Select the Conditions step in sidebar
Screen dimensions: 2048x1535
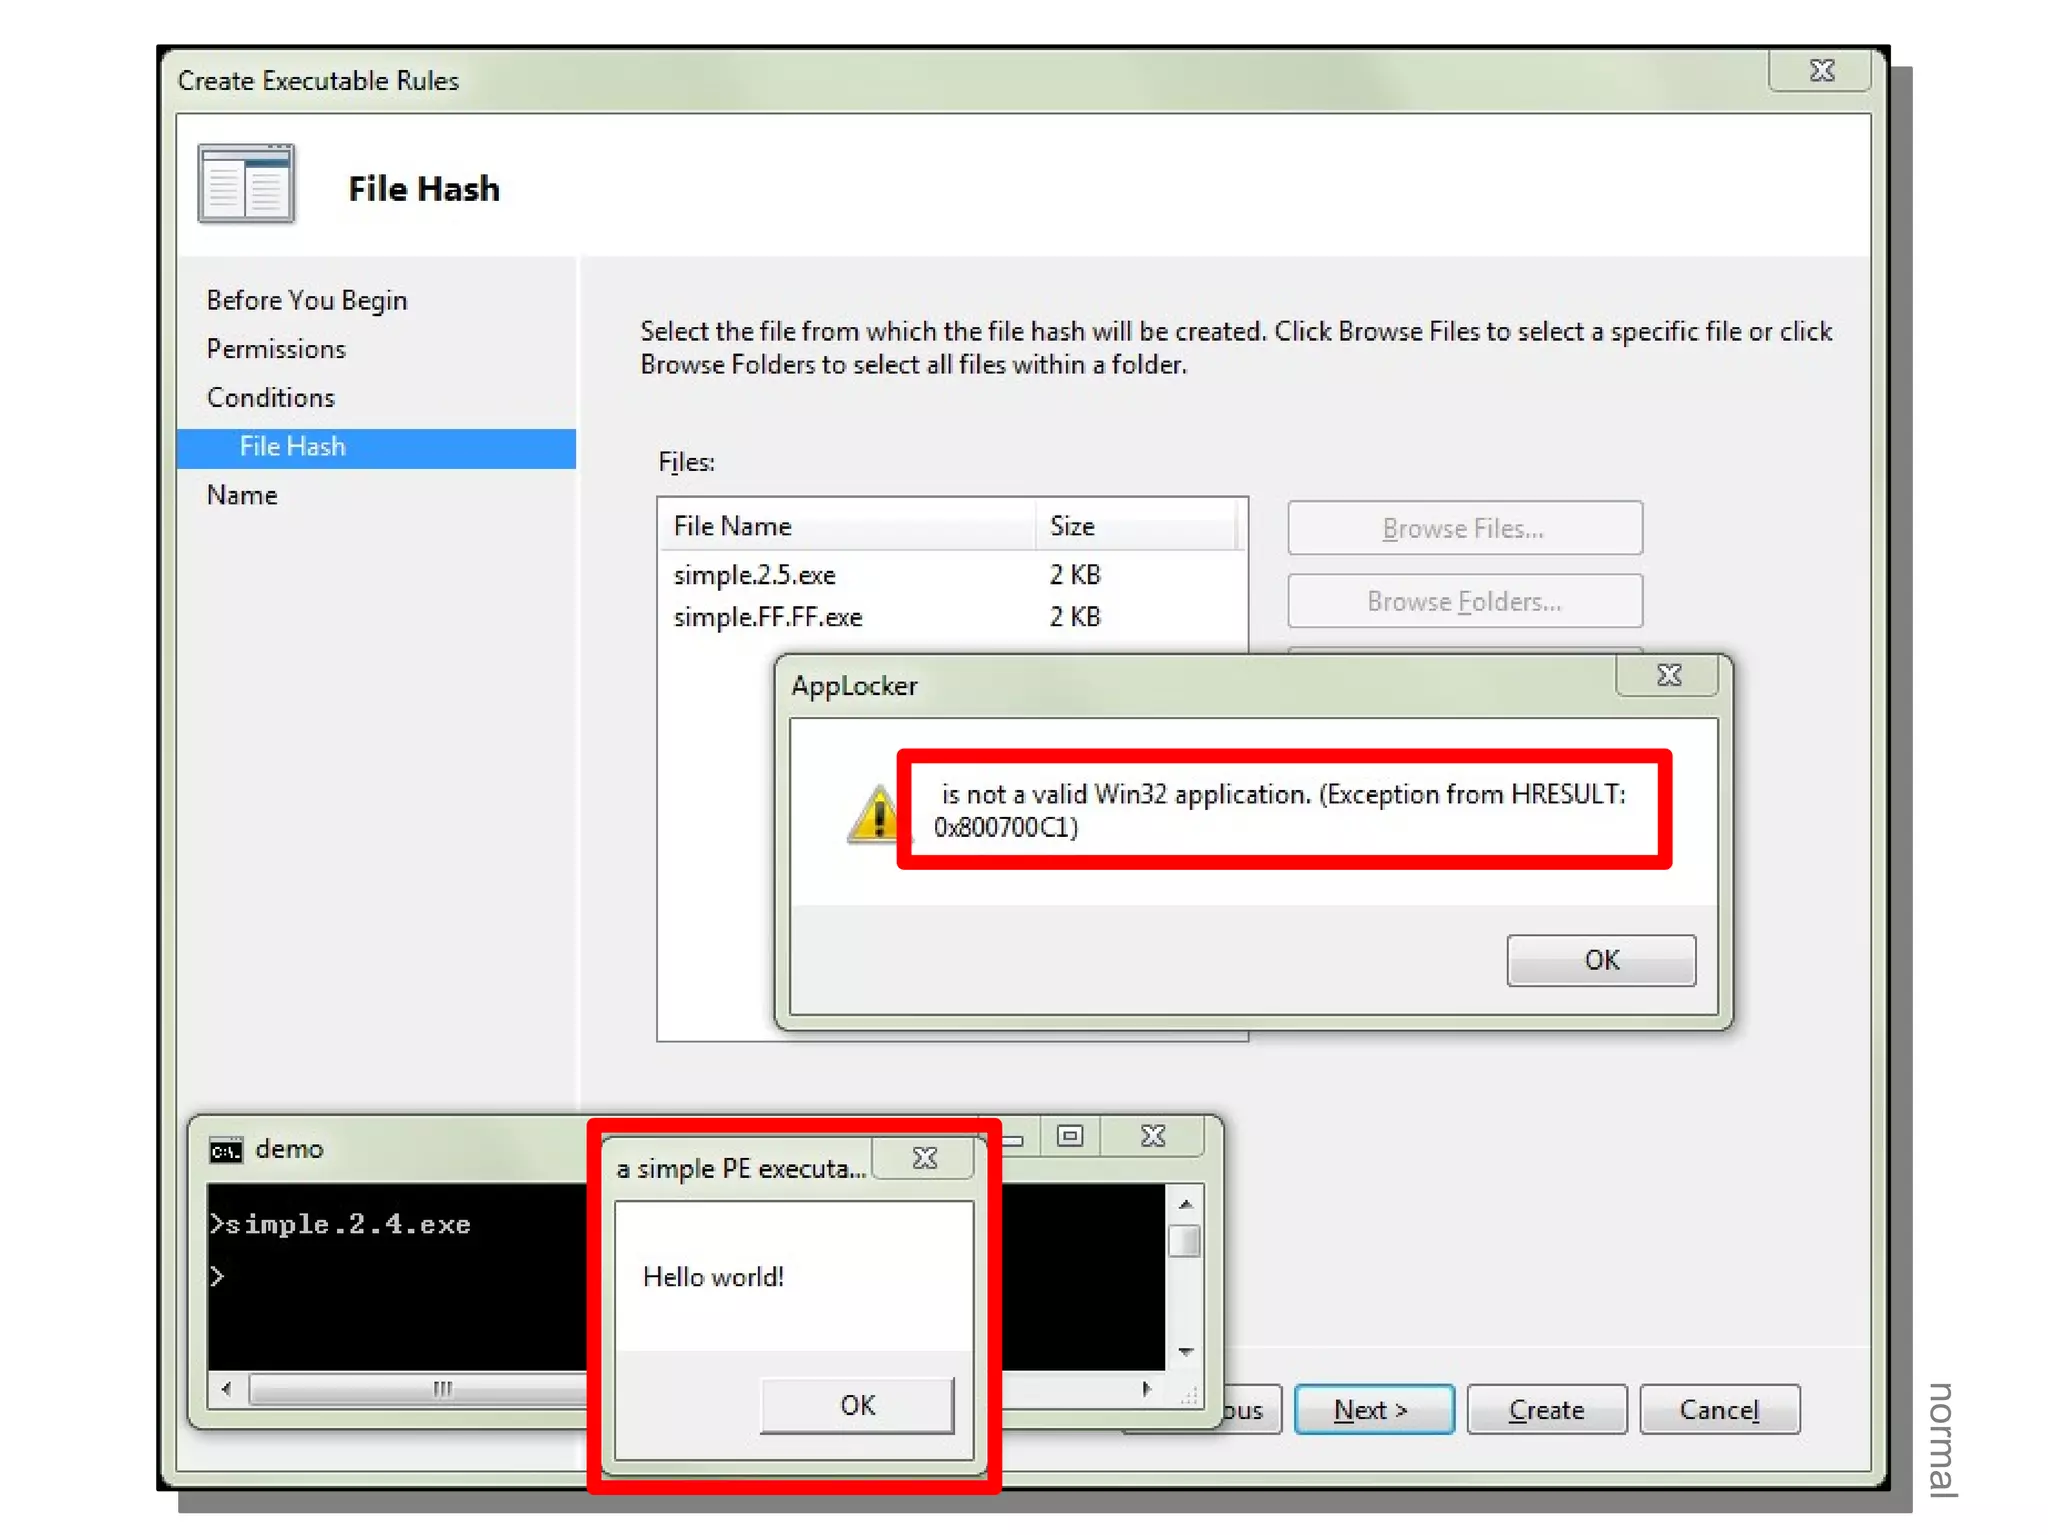pyautogui.click(x=271, y=398)
